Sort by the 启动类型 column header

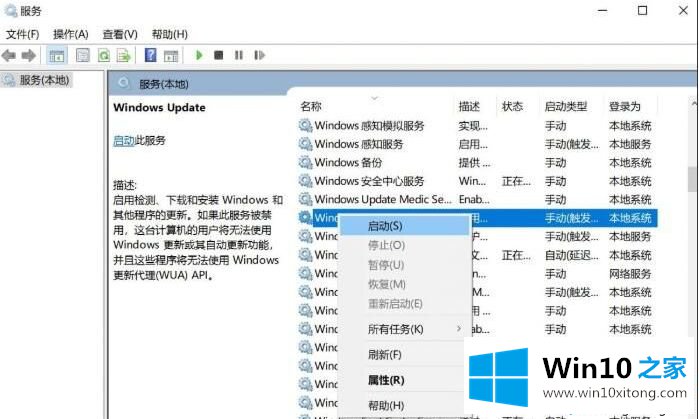(x=566, y=107)
